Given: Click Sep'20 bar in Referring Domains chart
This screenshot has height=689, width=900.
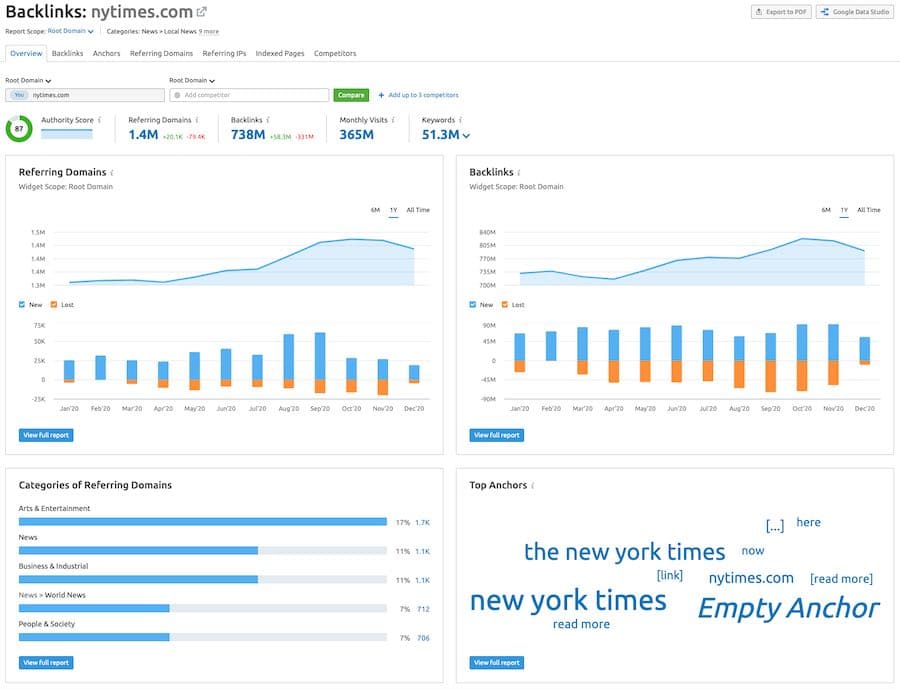Looking at the screenshot, I should click(320, 363).
